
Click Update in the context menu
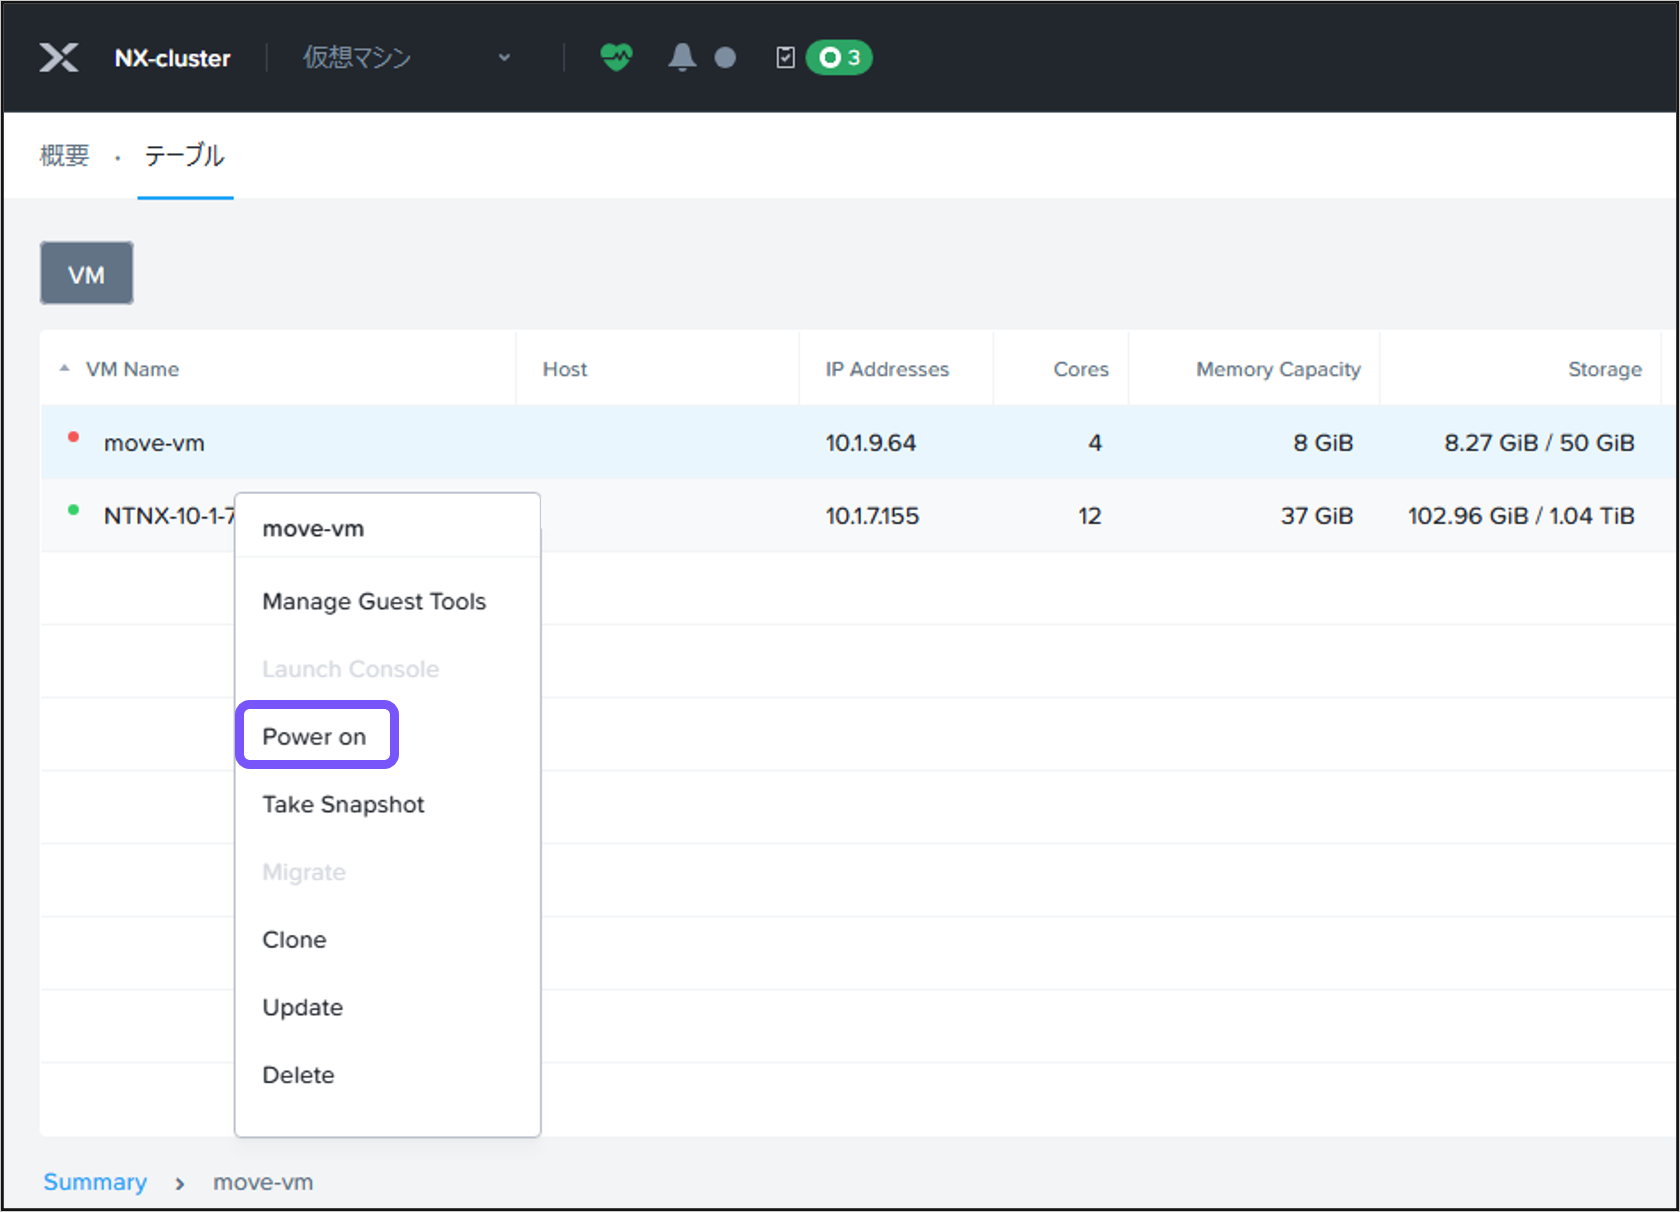302,1008
